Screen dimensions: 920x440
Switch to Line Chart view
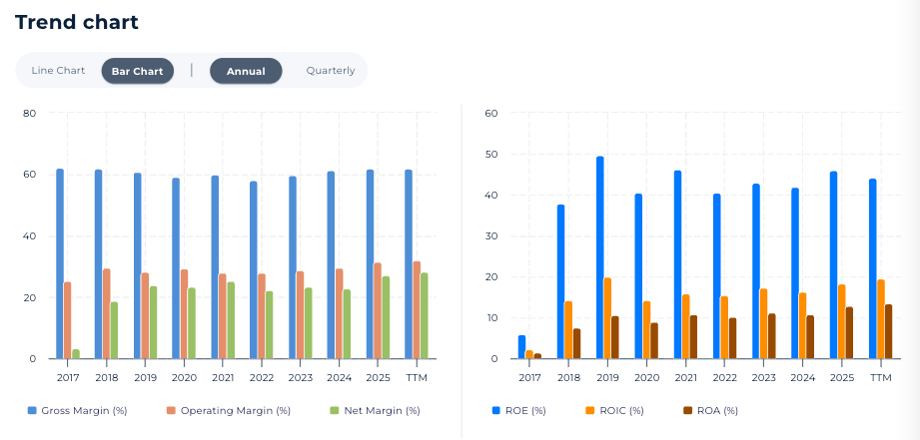pos(58,71)
